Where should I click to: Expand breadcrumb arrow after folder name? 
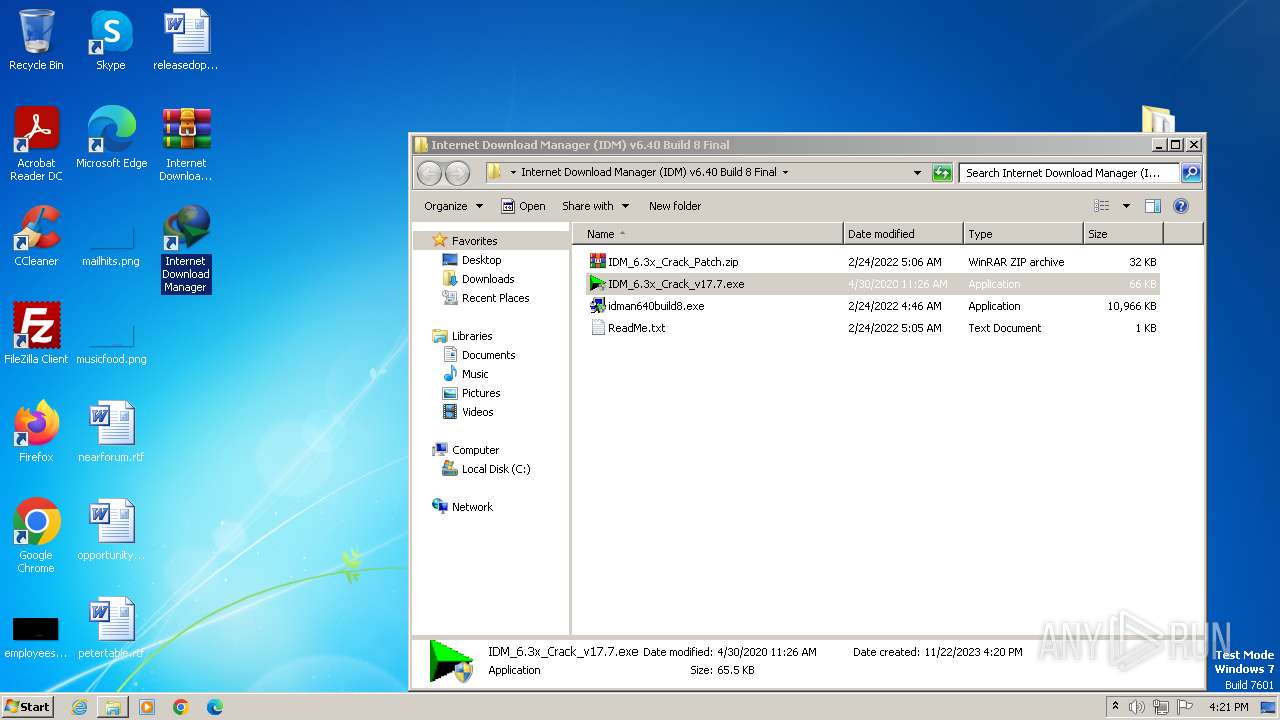coord(785,173)
